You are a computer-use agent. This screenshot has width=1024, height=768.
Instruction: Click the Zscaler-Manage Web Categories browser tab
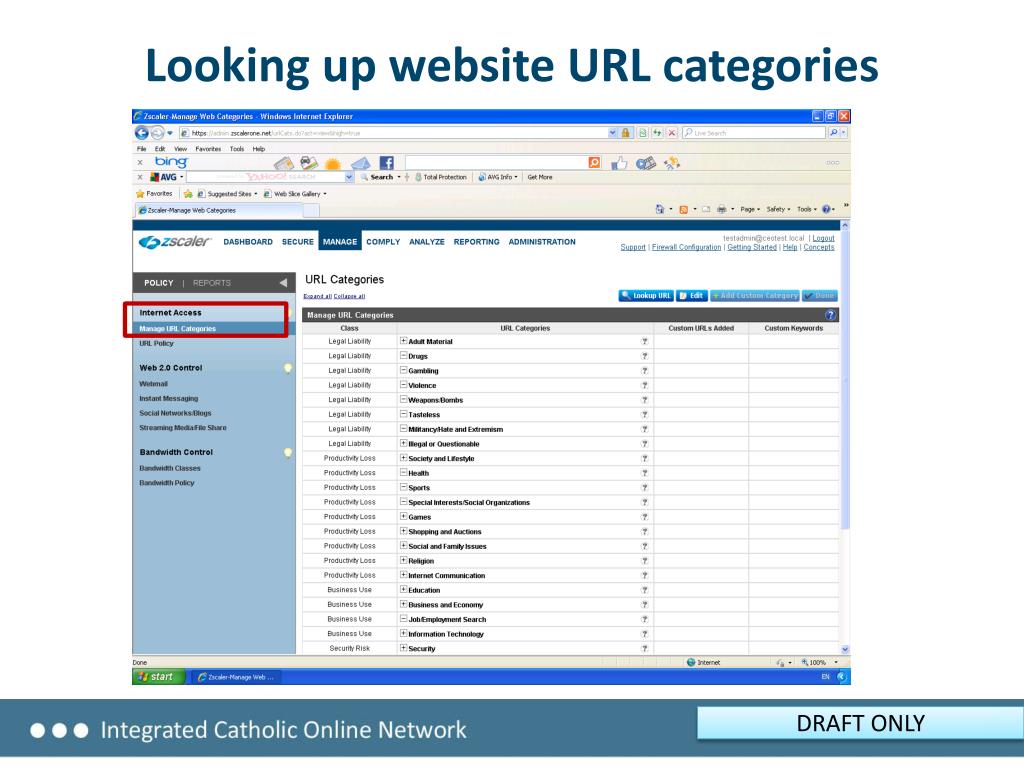[219, 210]
